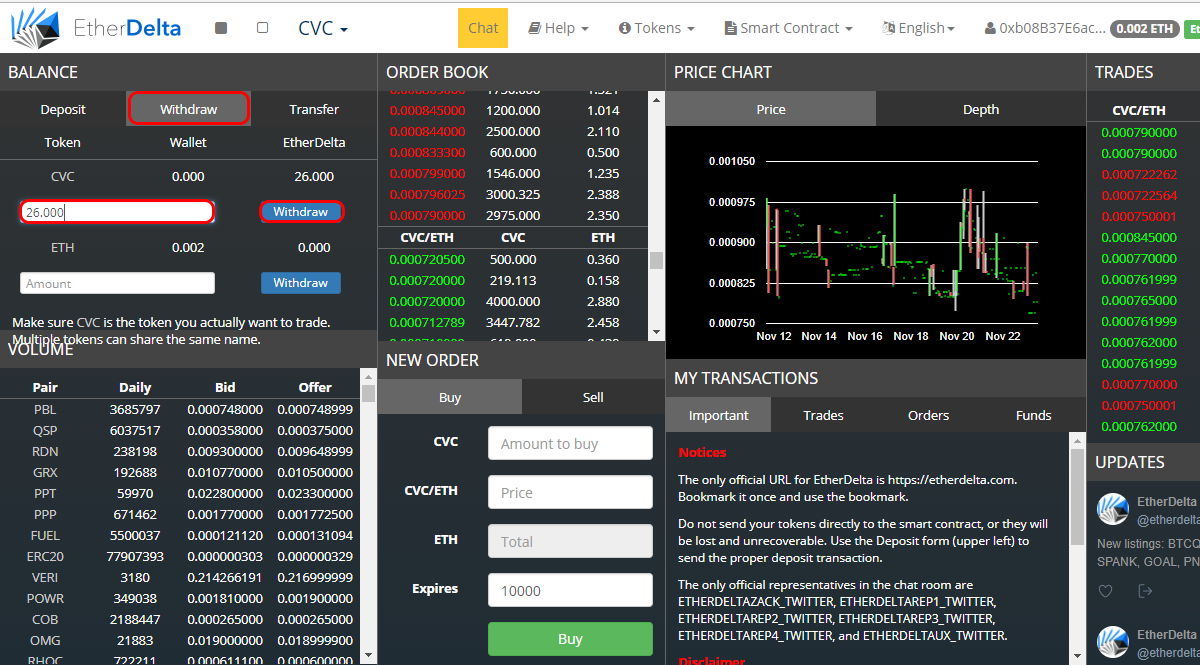This screenshot has width=1200, height=665.
Task: Switch to the light theme square
Action: [x=262, y=28]
